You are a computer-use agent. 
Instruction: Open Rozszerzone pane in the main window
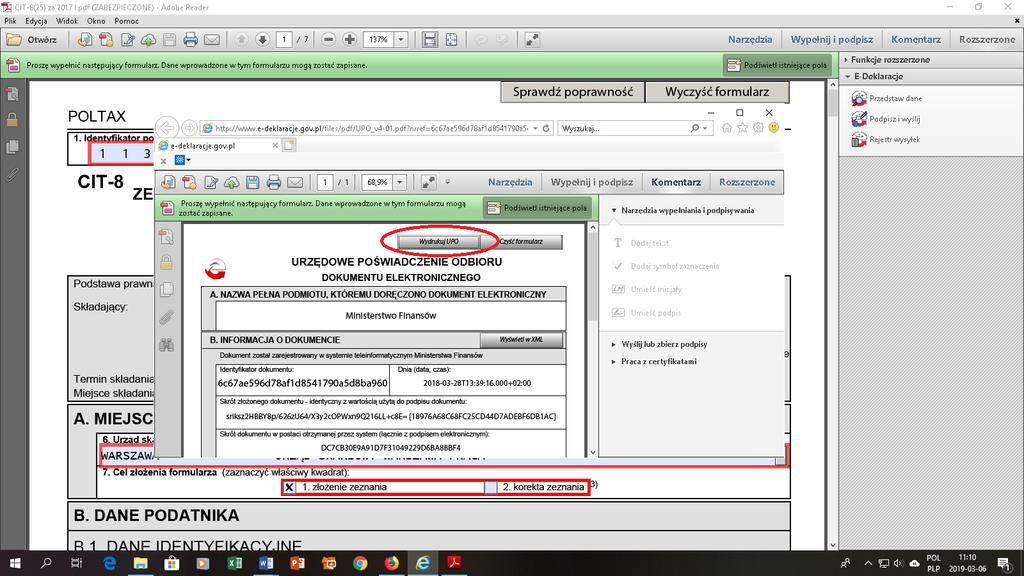pyautogui.click(x=987, y=40)
